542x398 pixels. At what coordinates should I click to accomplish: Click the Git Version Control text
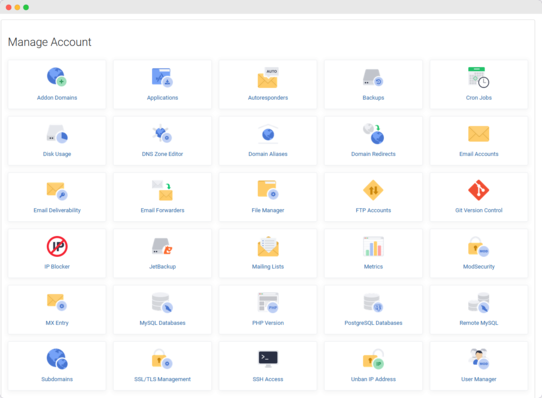[x=479, y=210]
